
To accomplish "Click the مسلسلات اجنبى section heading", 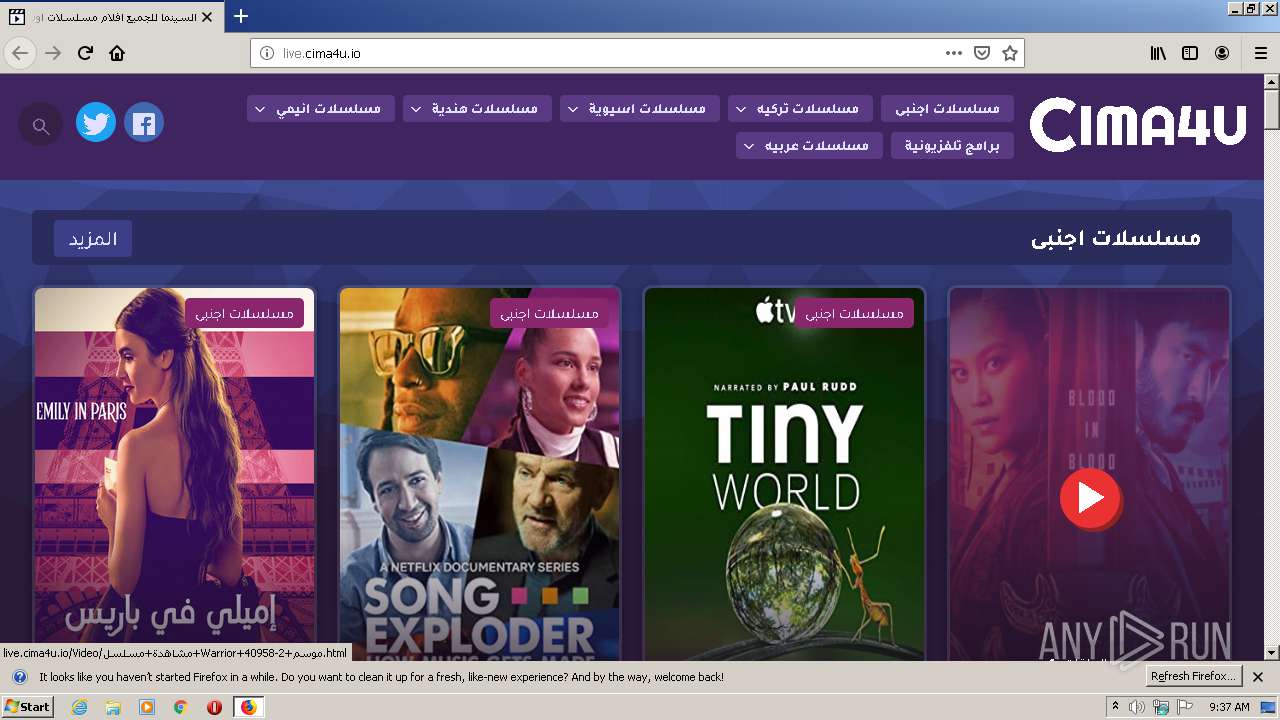I will [1116, 238].
